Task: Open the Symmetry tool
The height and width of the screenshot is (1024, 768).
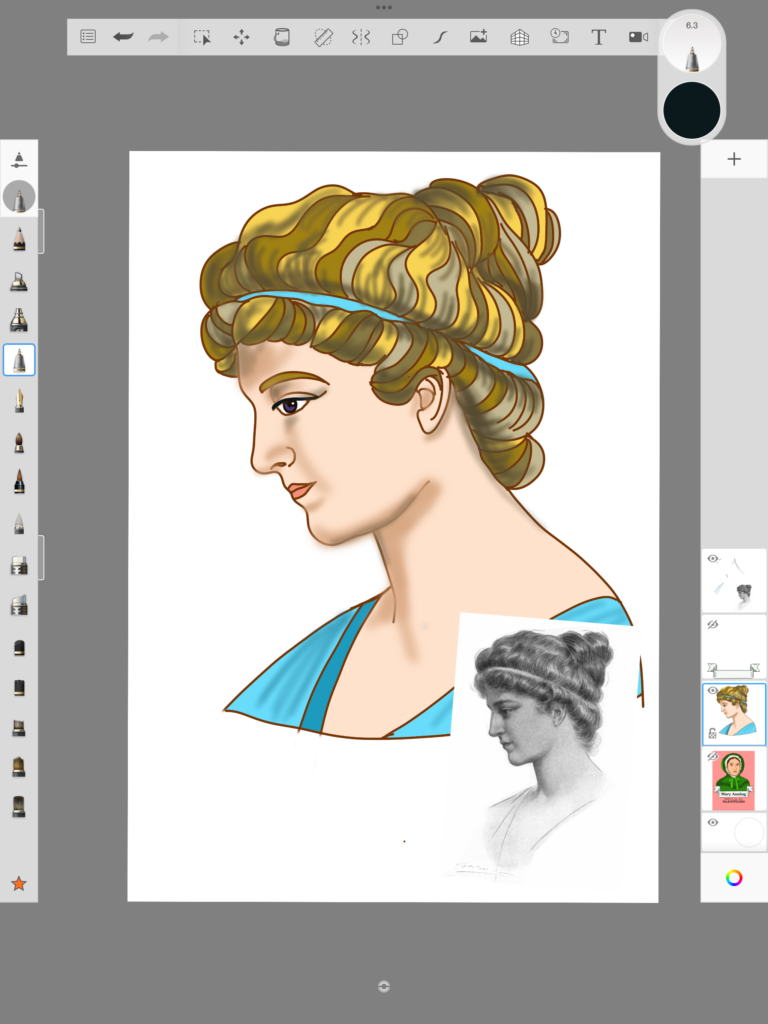Action: click(361, 37)
